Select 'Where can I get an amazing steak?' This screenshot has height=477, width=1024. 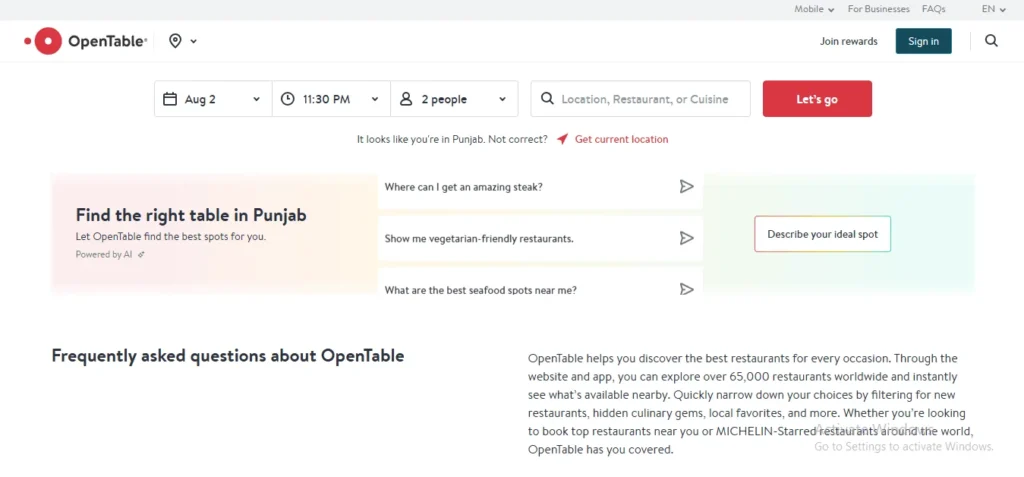[464, 187]
